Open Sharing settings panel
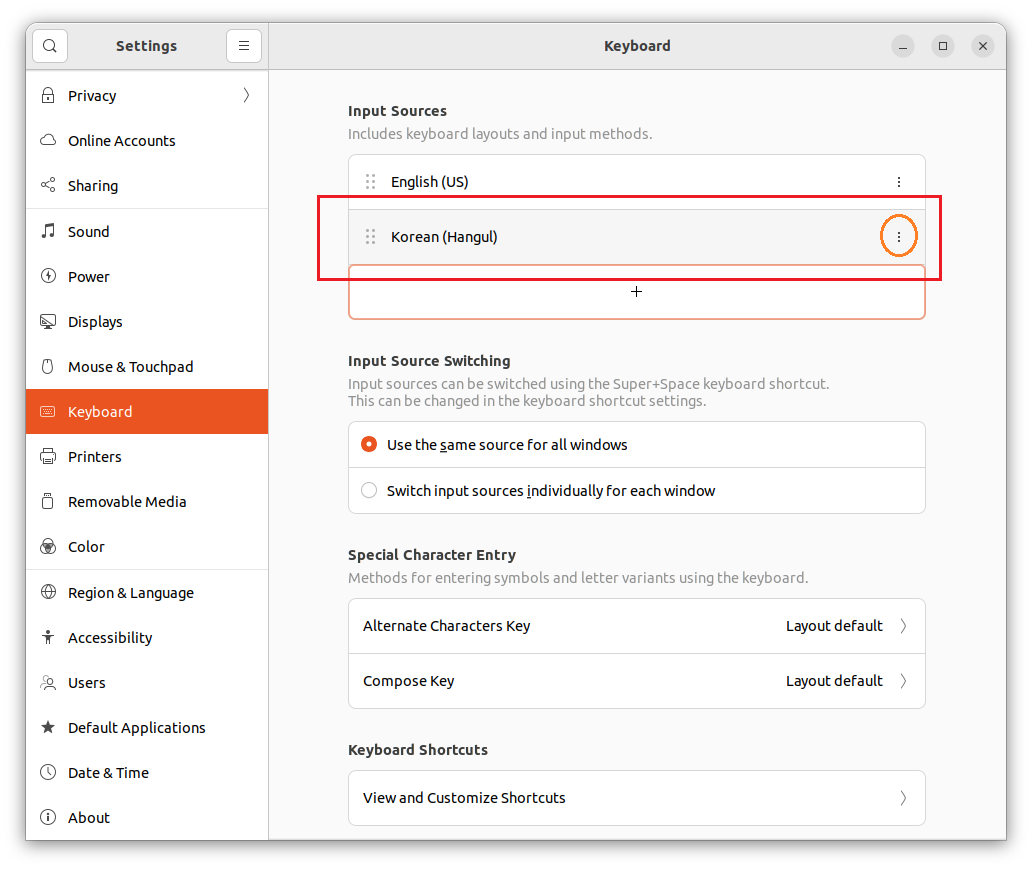Viewport: 1032px width, 869px height. coord(147,186)
